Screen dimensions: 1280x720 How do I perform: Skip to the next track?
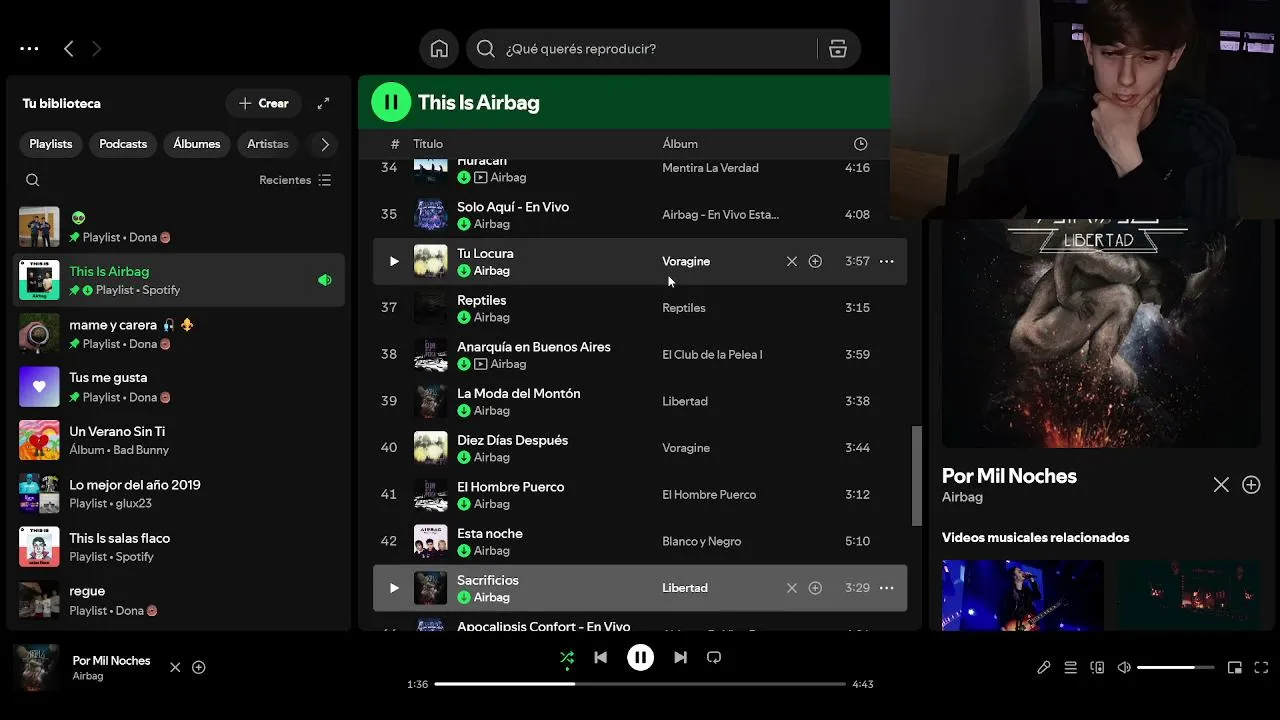(680, 657)
